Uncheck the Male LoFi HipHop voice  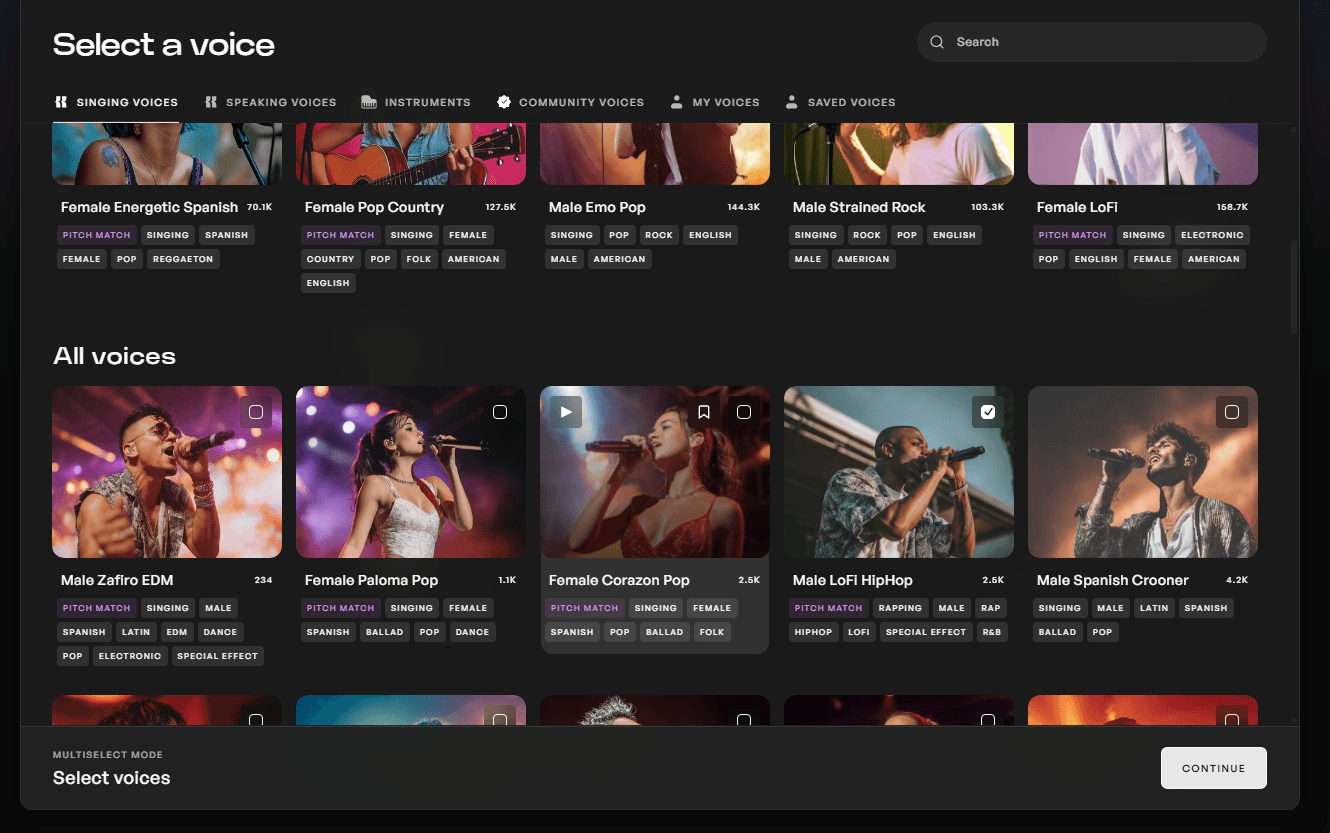(x=987, y=411)
